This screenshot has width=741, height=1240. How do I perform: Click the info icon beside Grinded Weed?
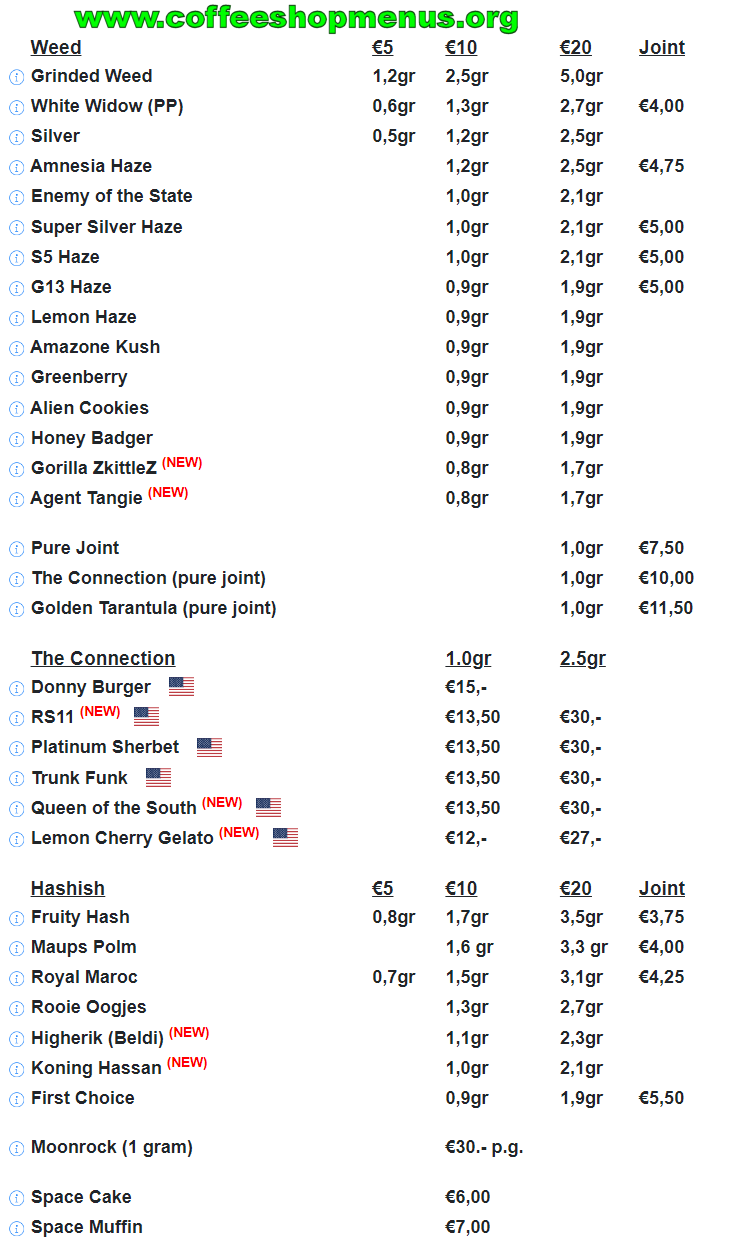click(x=16, y=77)
